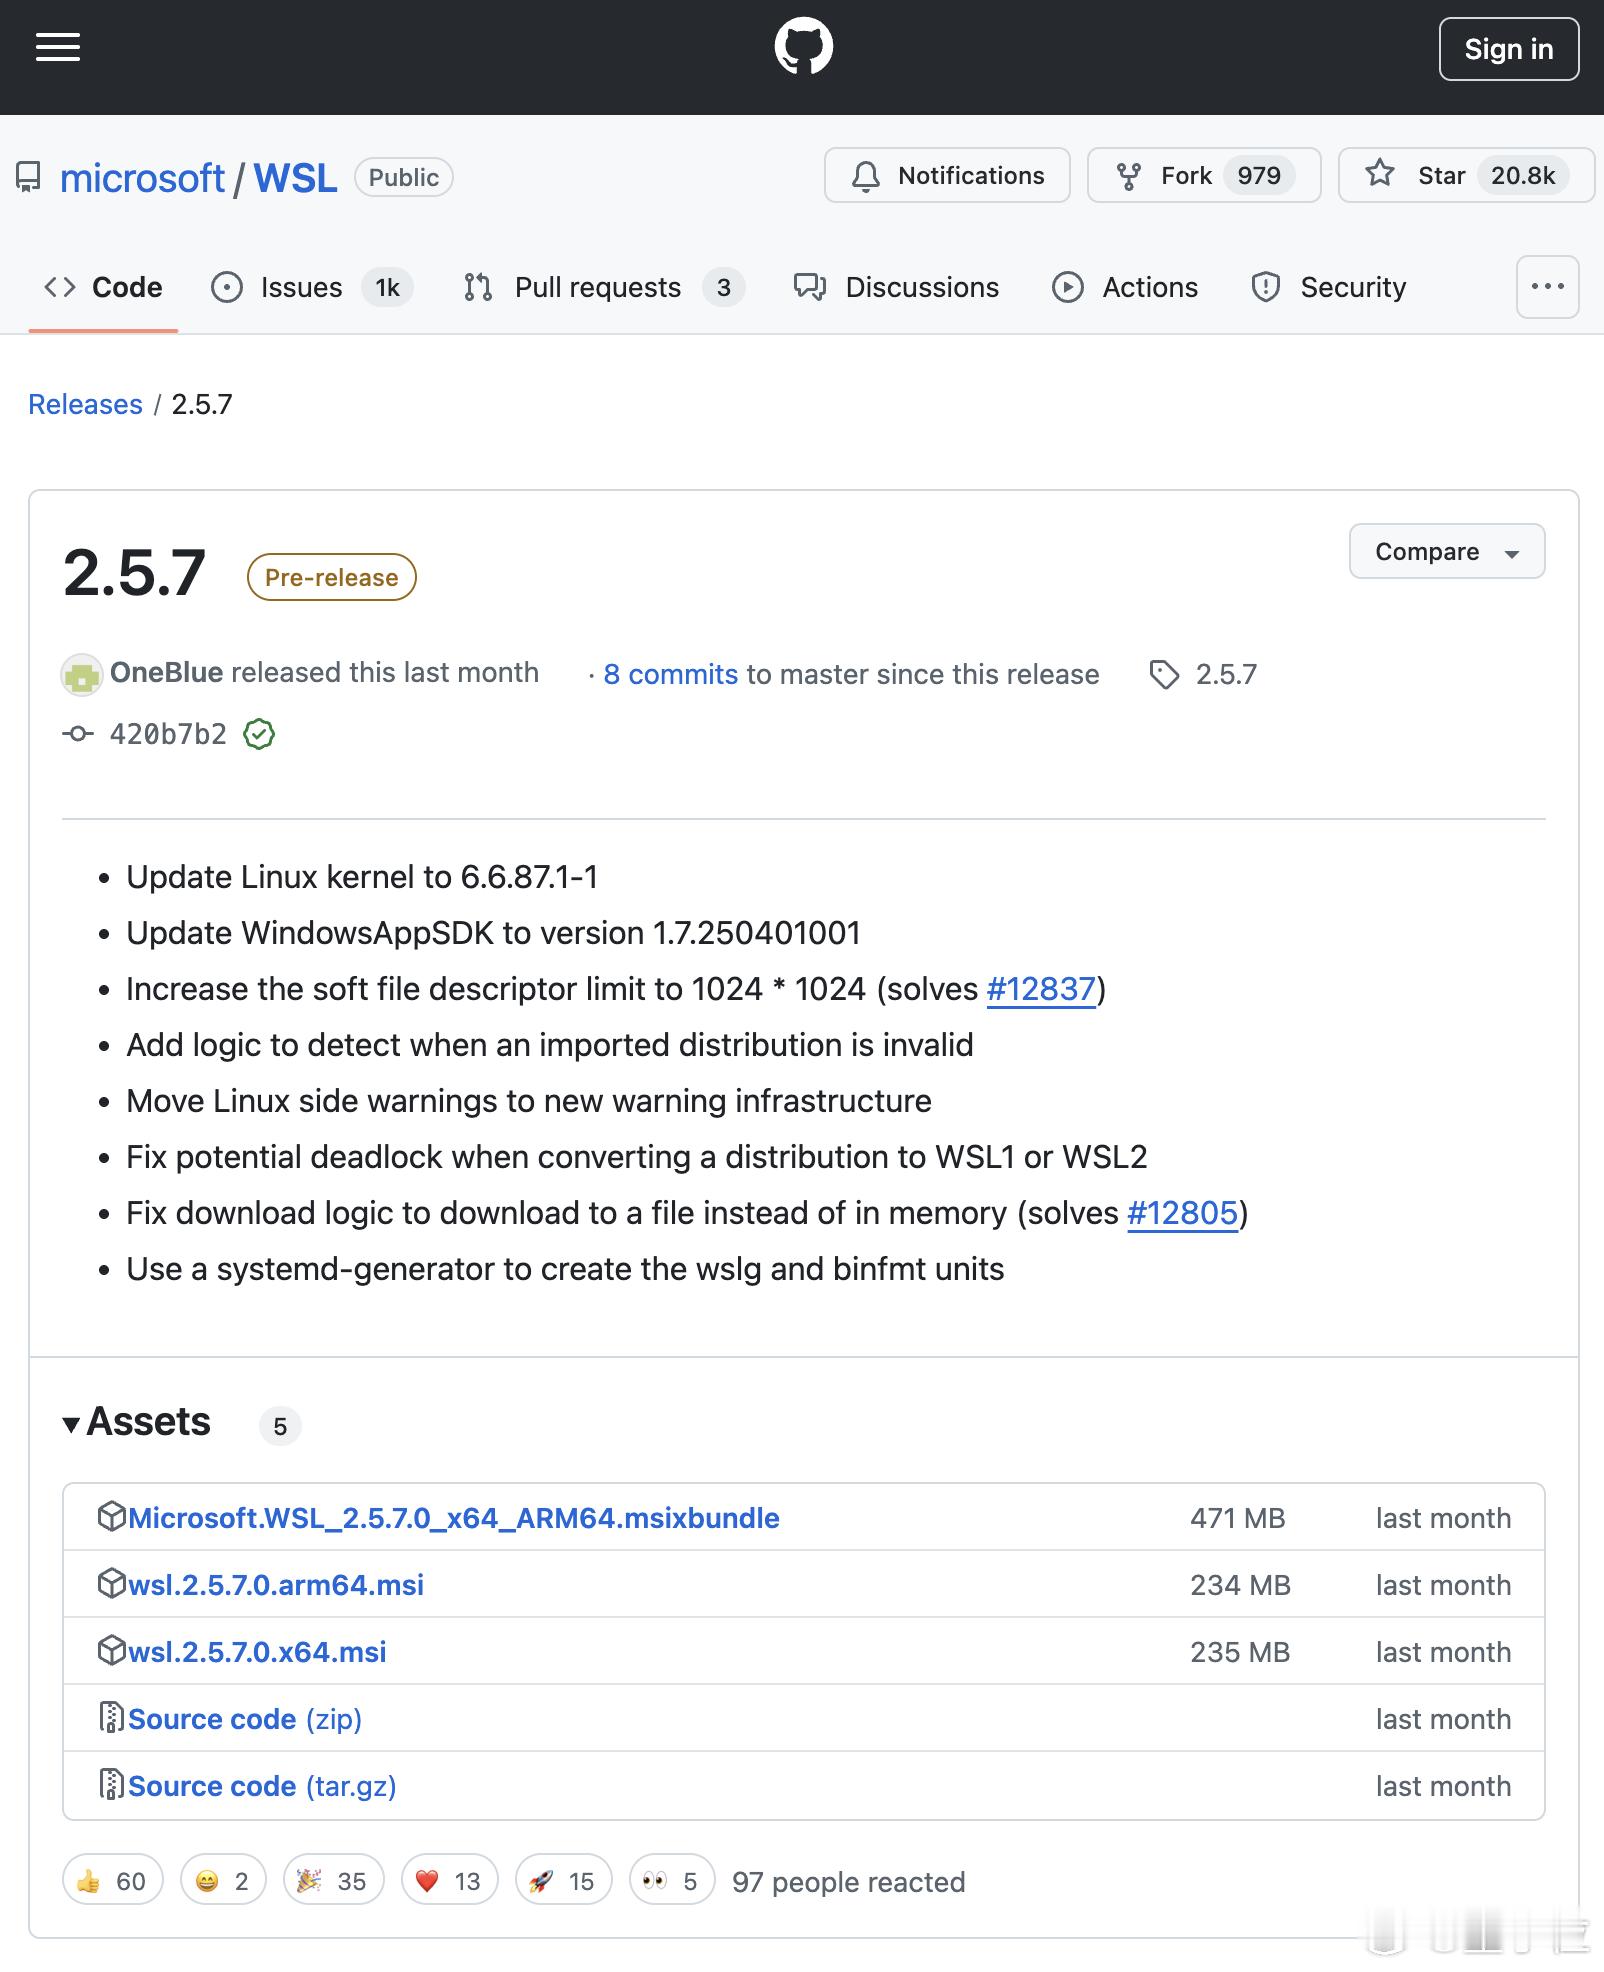Click the Pre-release label badge
Viewport: 1604px width, 1972px height.
(331, 577)
